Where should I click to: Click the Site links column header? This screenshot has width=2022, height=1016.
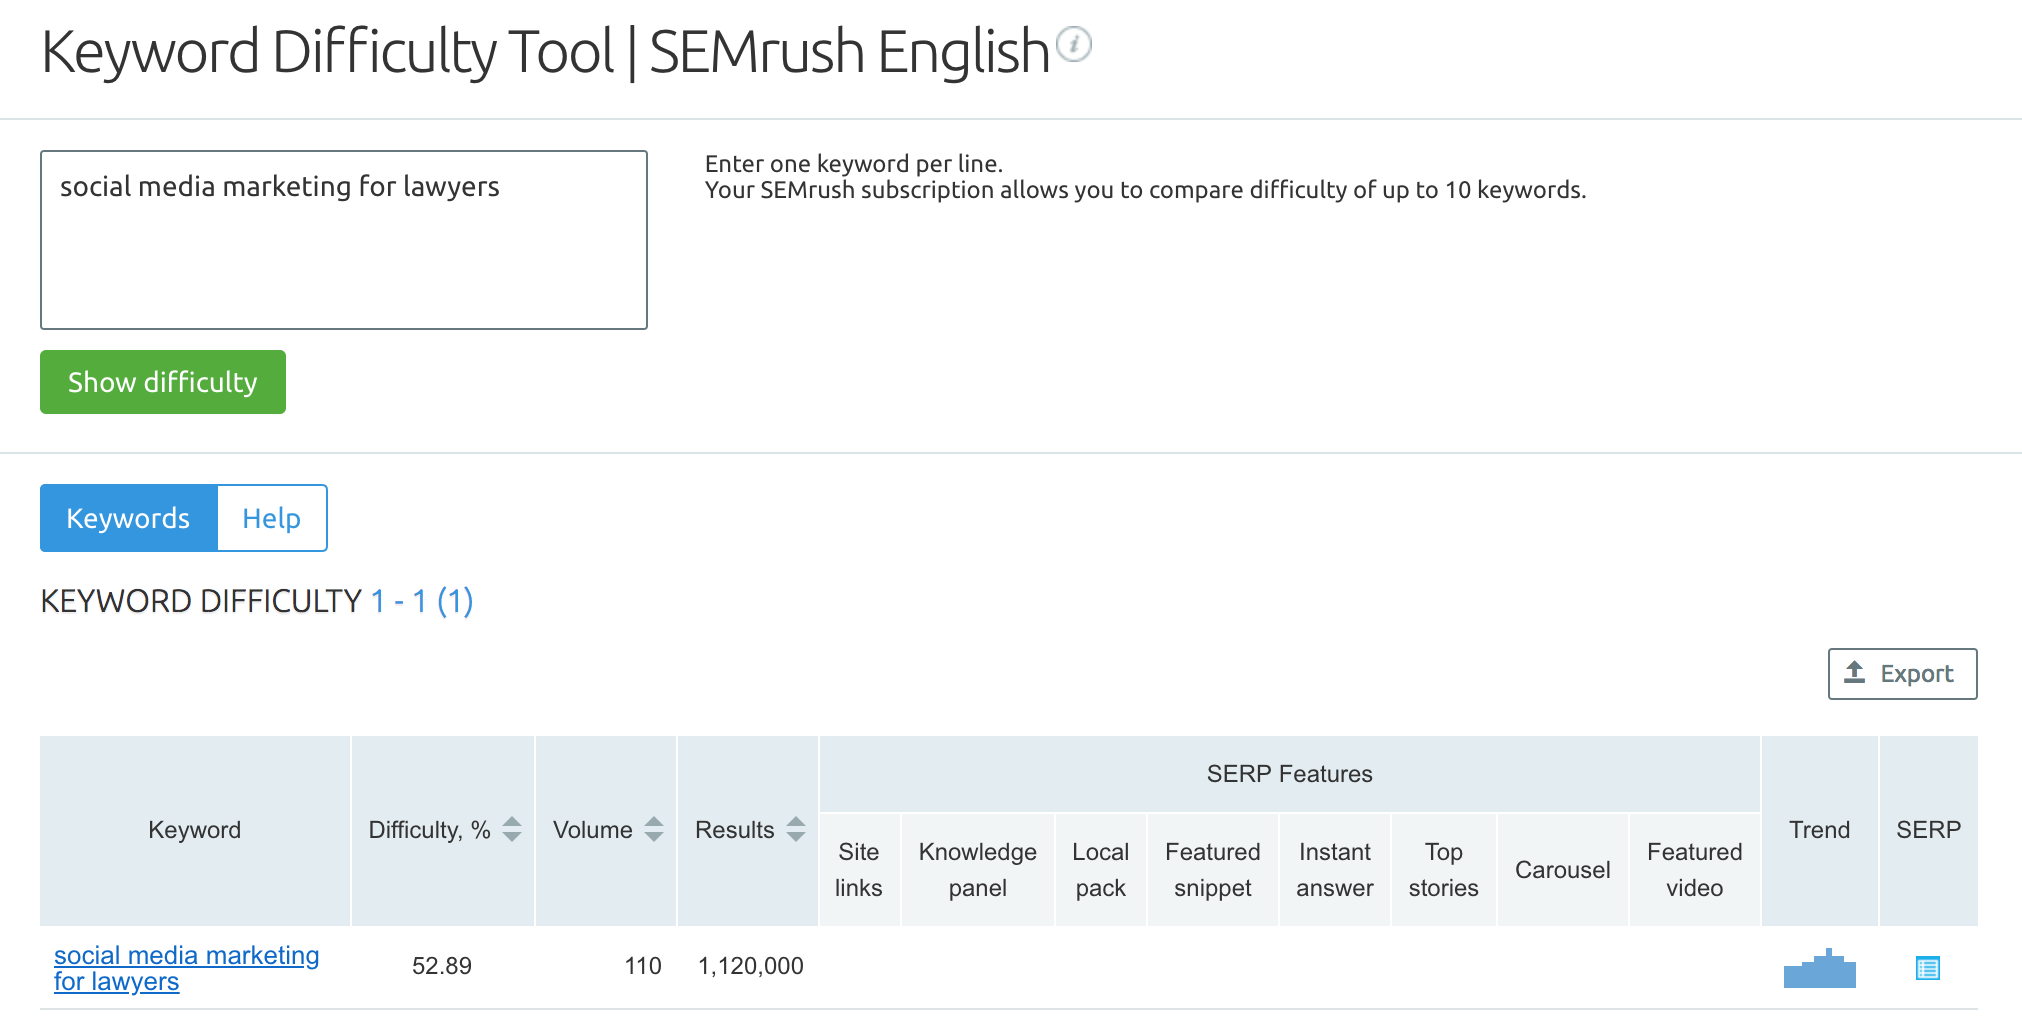[x=859, y=870]
